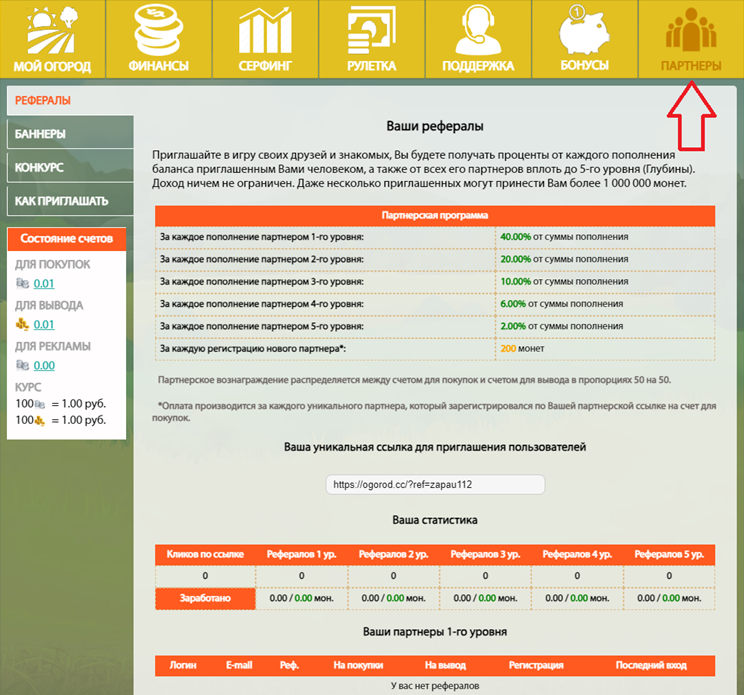Click silver coins icon under Для рекламы
Viewport: 744px width, 695px height.
pos(22,365)
